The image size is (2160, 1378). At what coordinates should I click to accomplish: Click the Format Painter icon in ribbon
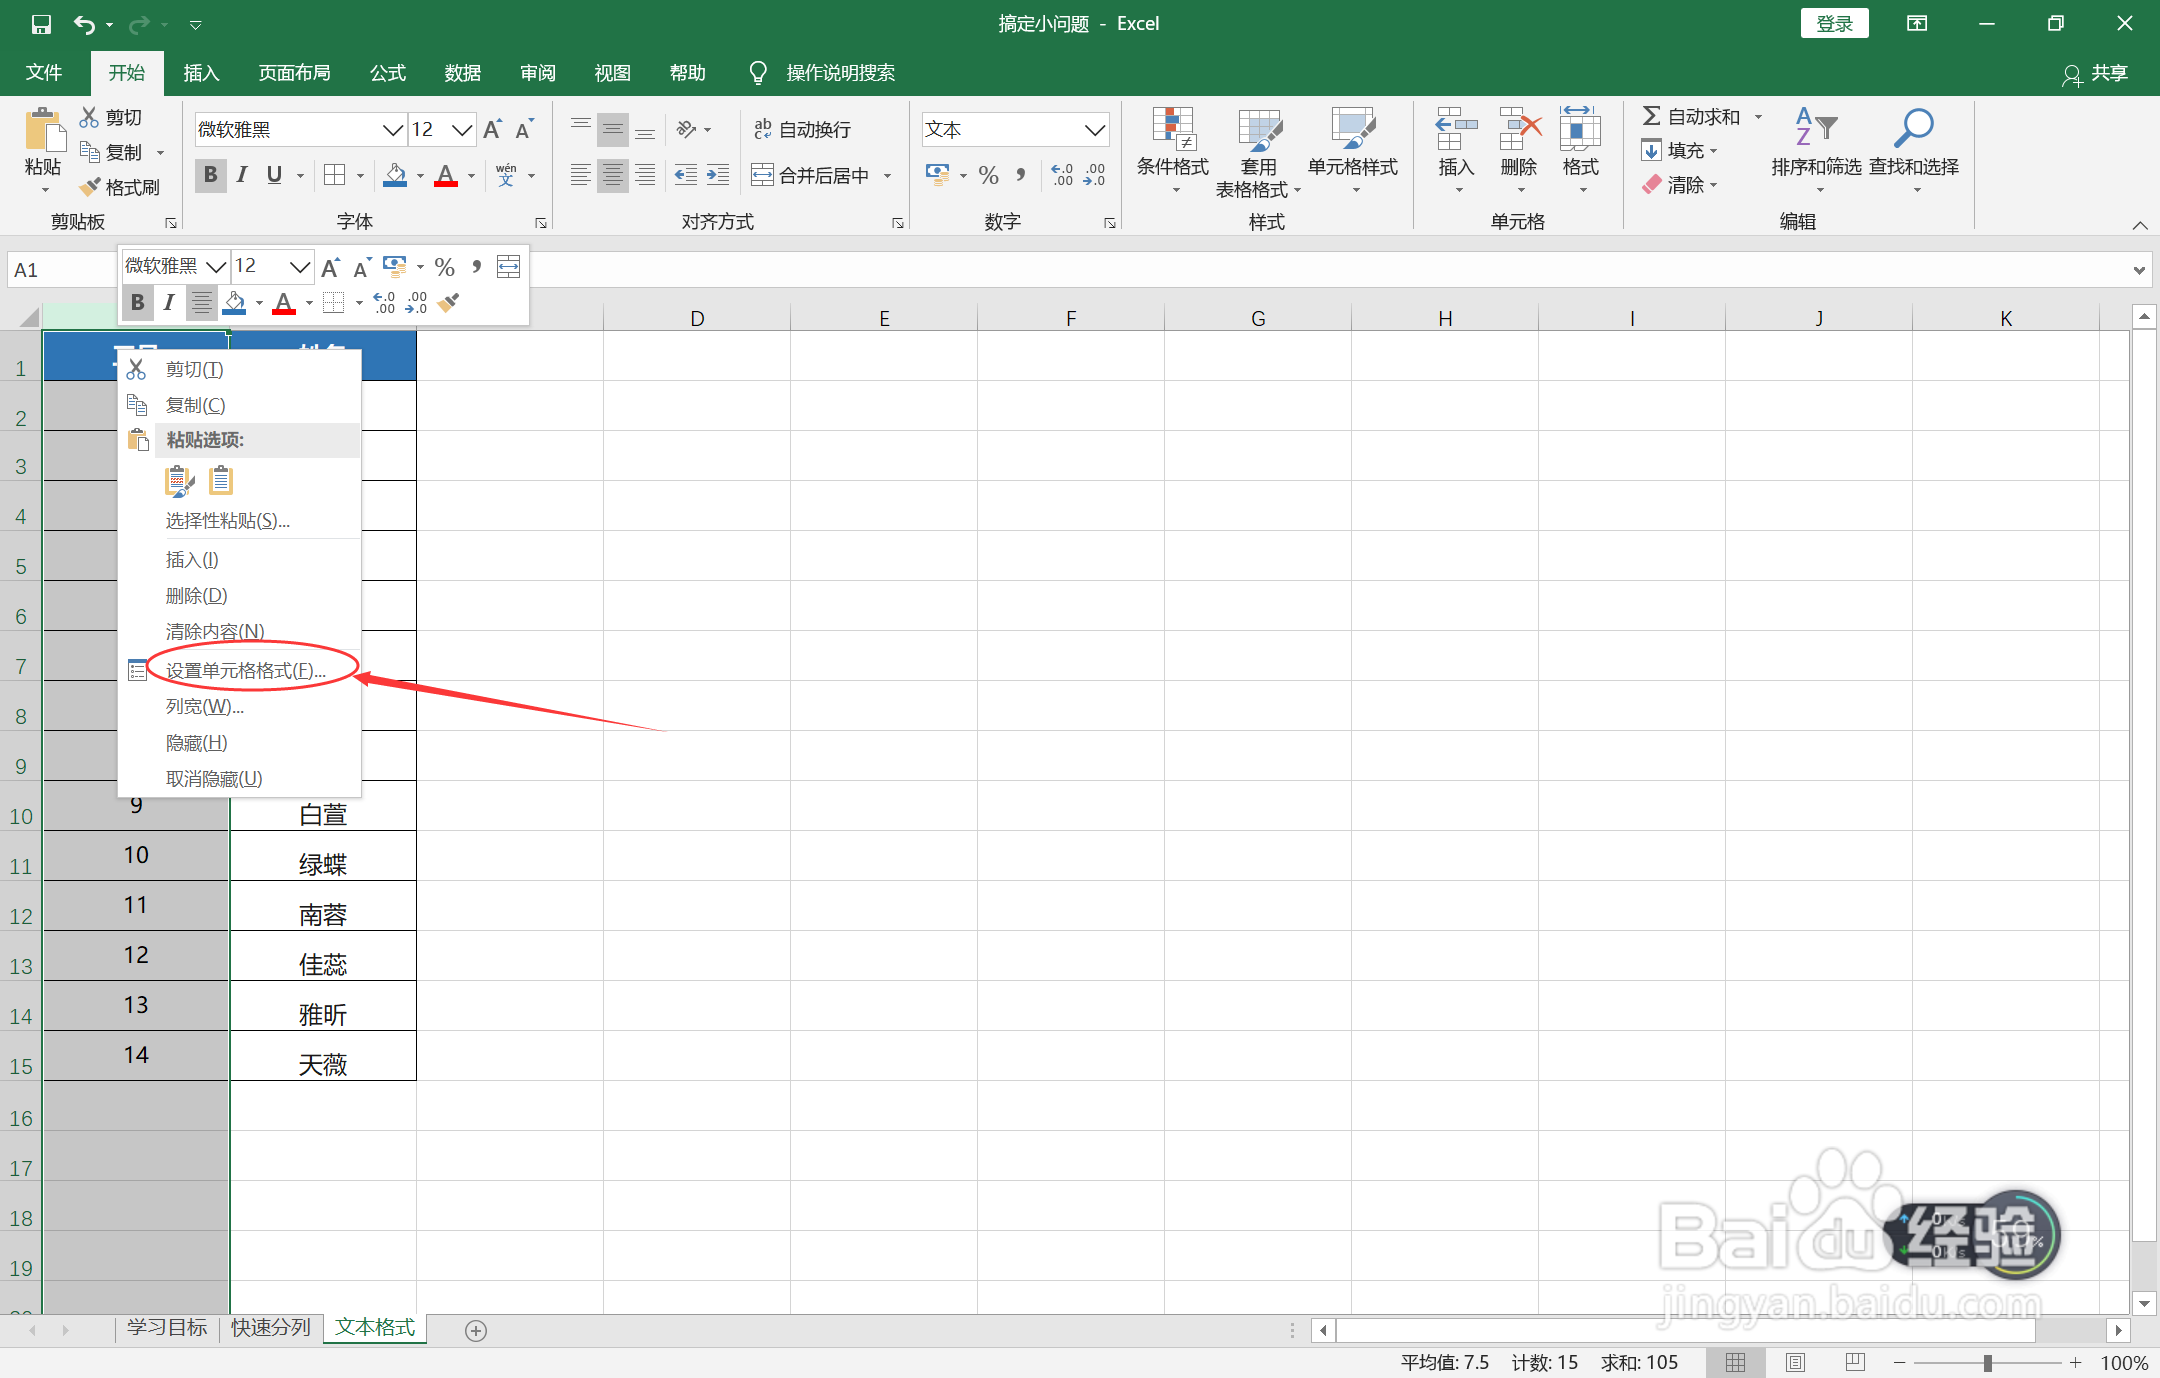point(91,187)
